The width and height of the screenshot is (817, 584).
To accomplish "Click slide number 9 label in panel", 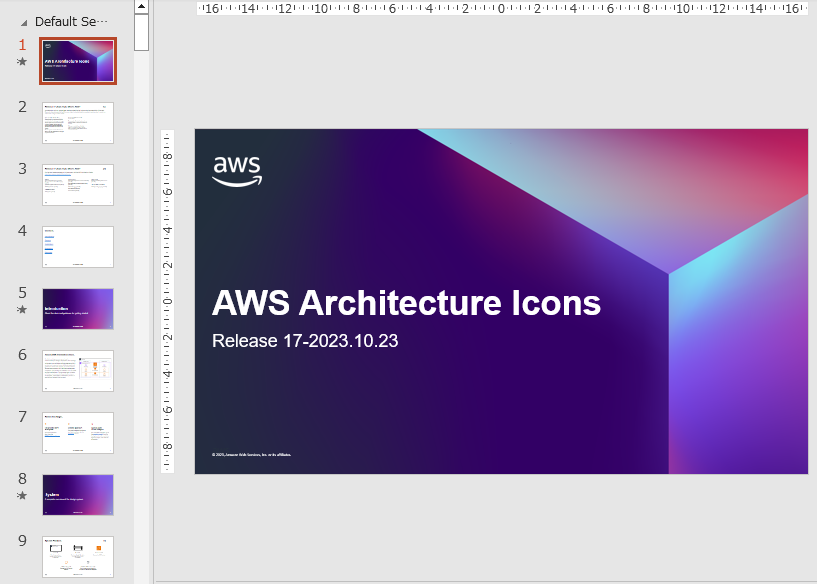I will click(x=22, y=541).
